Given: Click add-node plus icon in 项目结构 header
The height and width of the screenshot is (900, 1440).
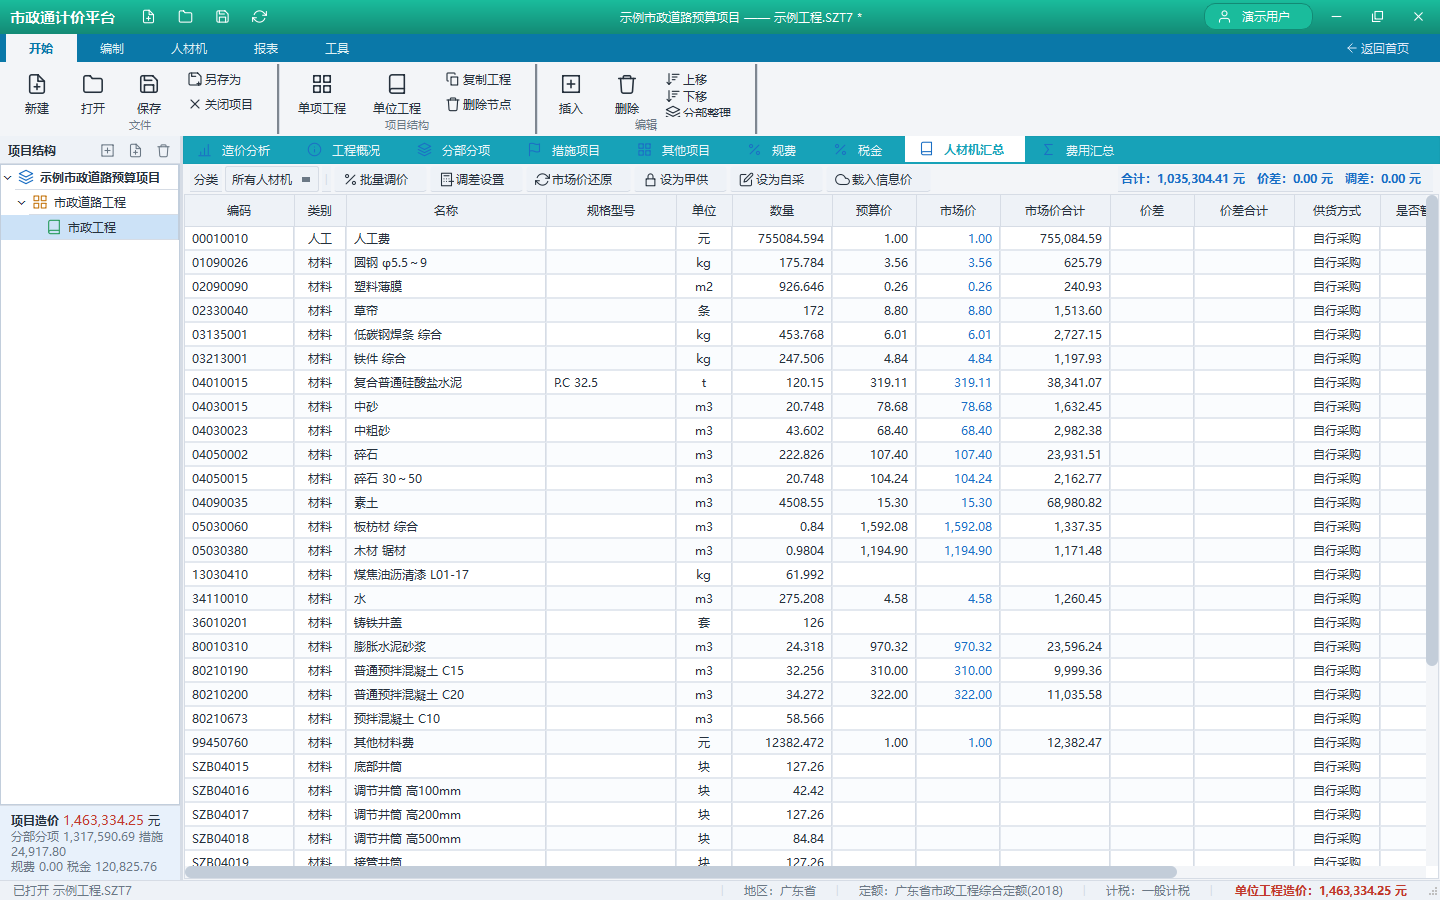Looking at the screenshot, I should [x=107, y=150].
